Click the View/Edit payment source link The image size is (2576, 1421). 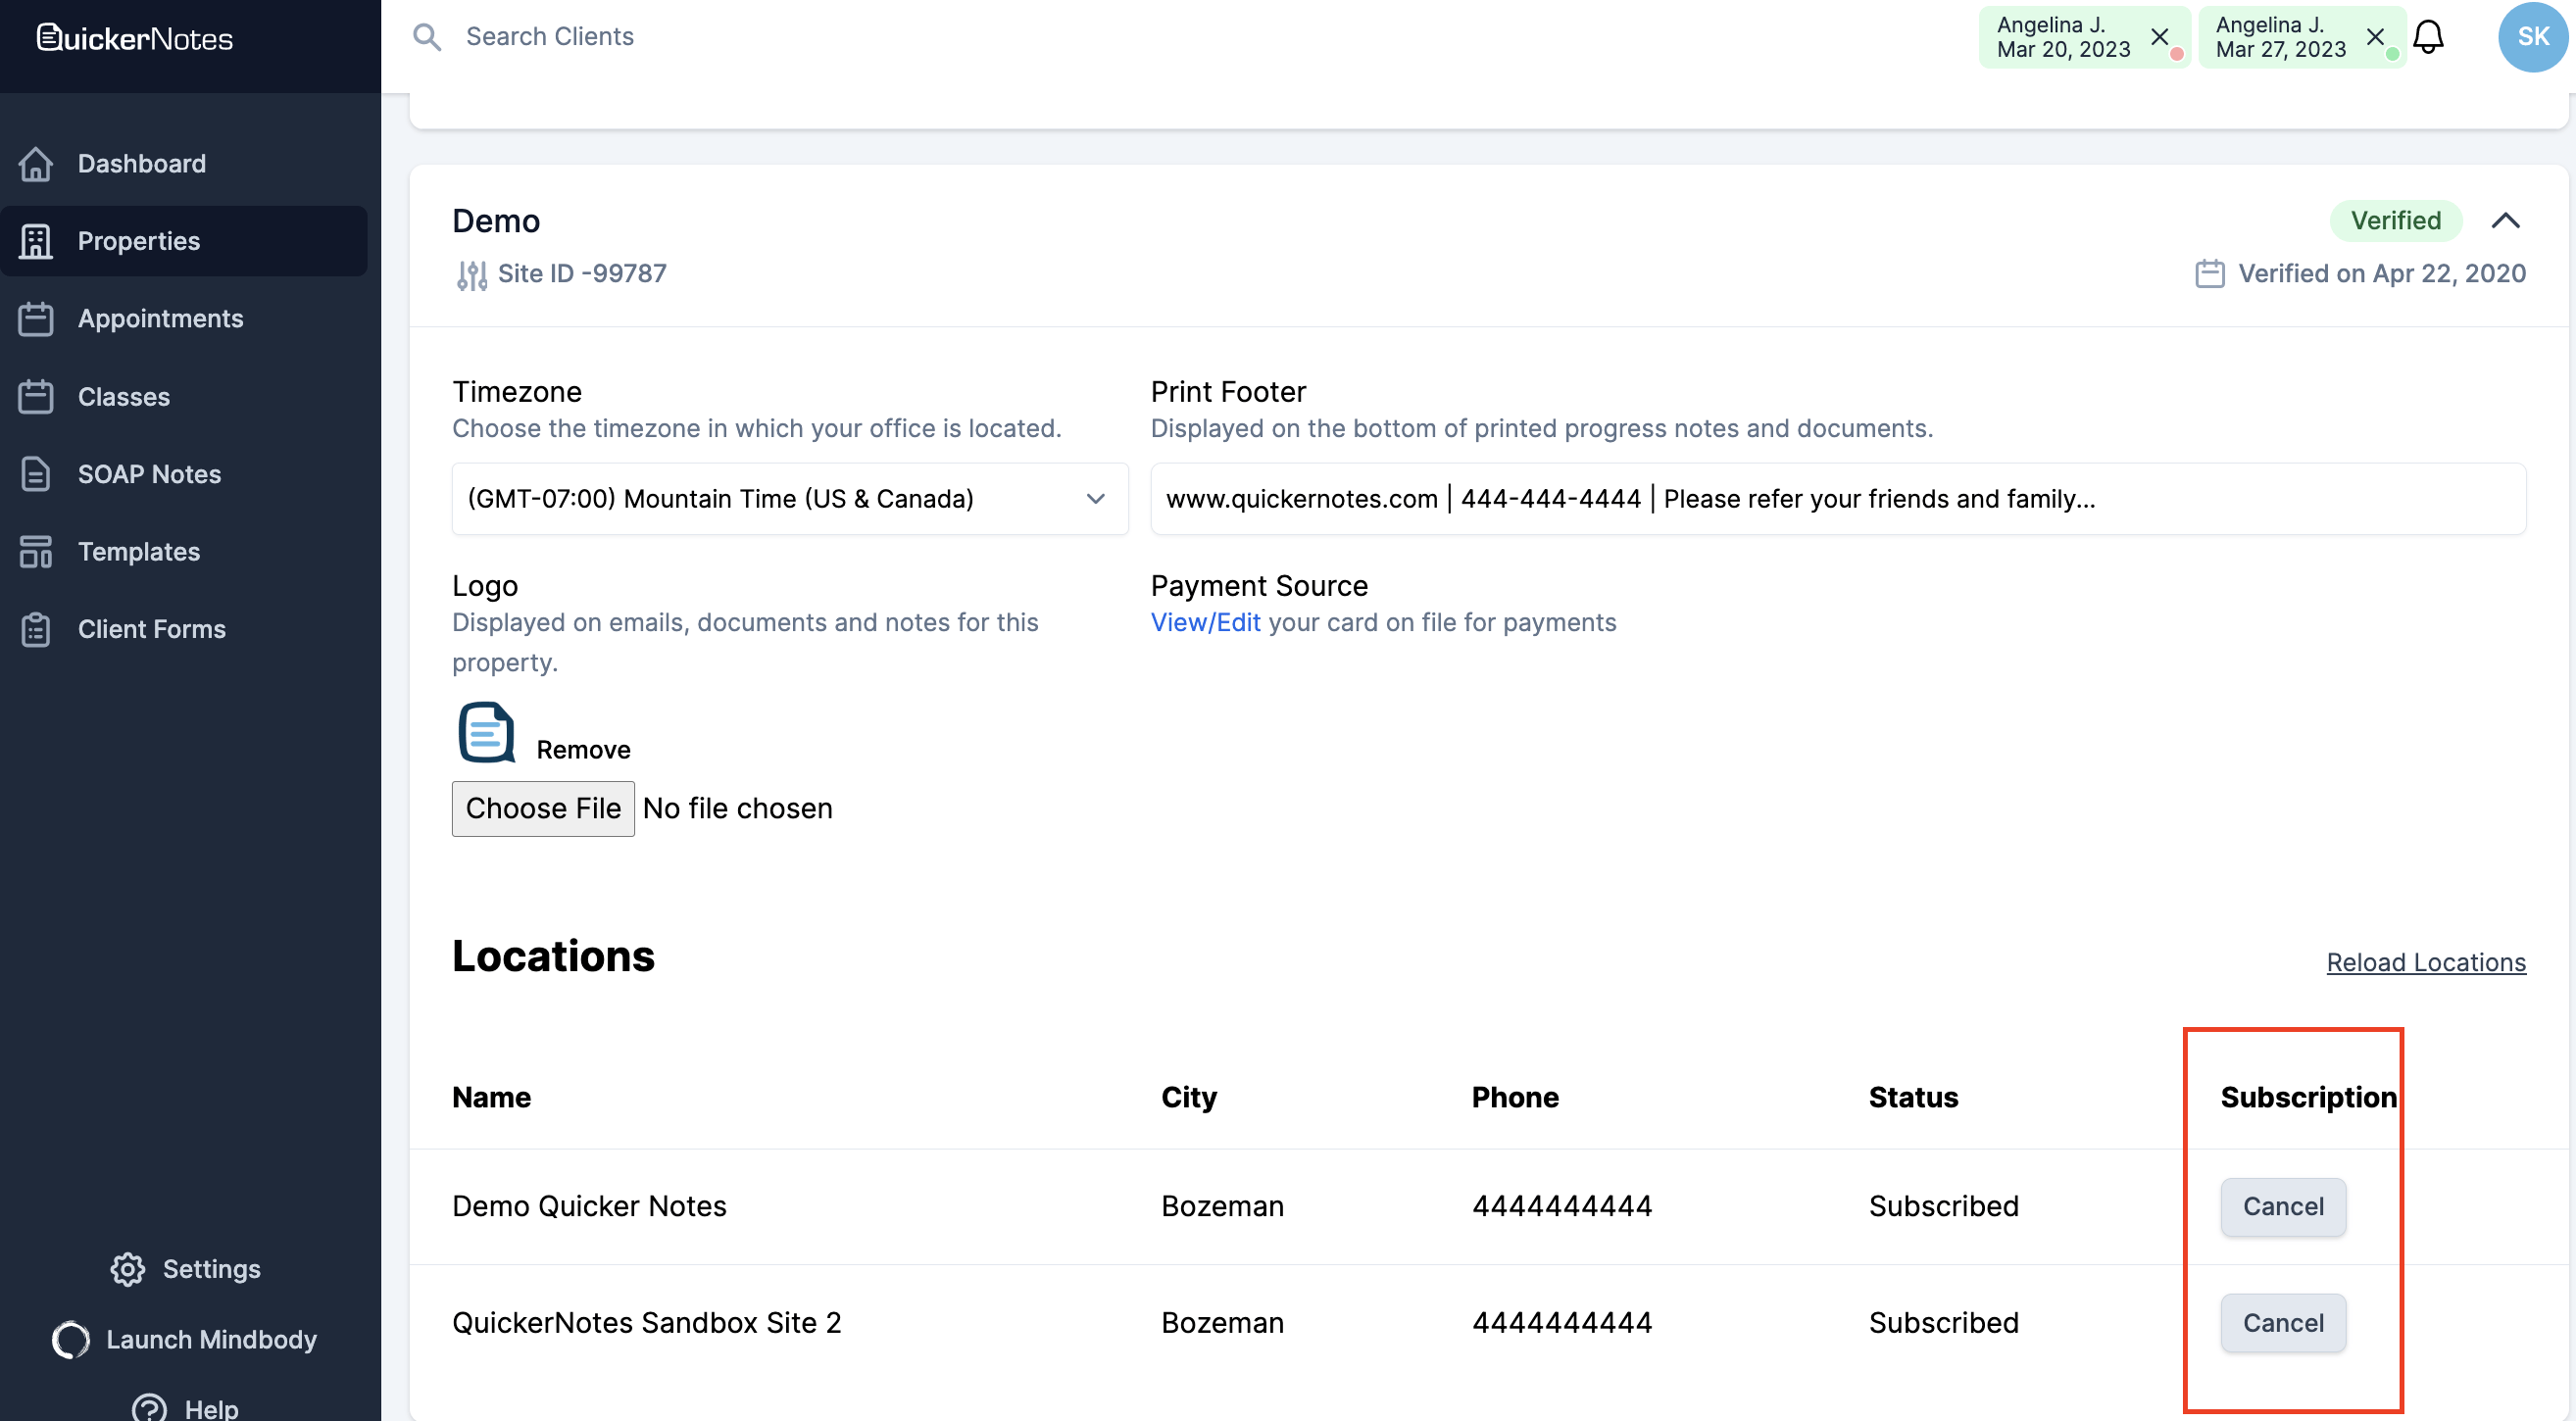coord(1205,622)
